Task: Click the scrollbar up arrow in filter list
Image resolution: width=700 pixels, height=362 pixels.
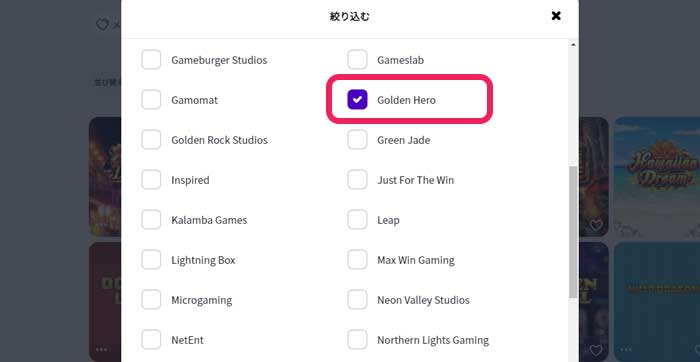Action: tap(573, 45)
